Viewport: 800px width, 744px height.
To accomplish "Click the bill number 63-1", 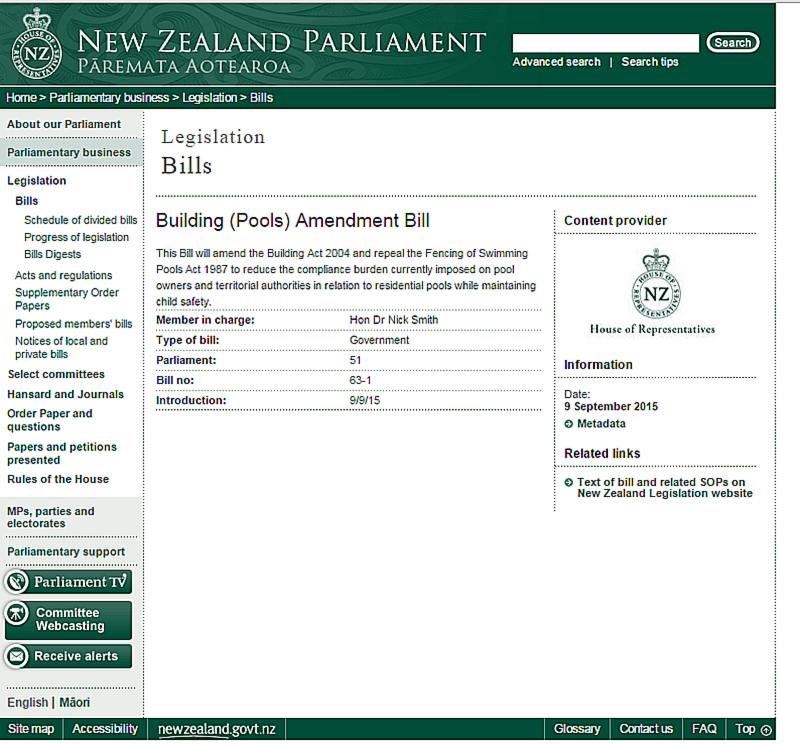I will 360,380.
